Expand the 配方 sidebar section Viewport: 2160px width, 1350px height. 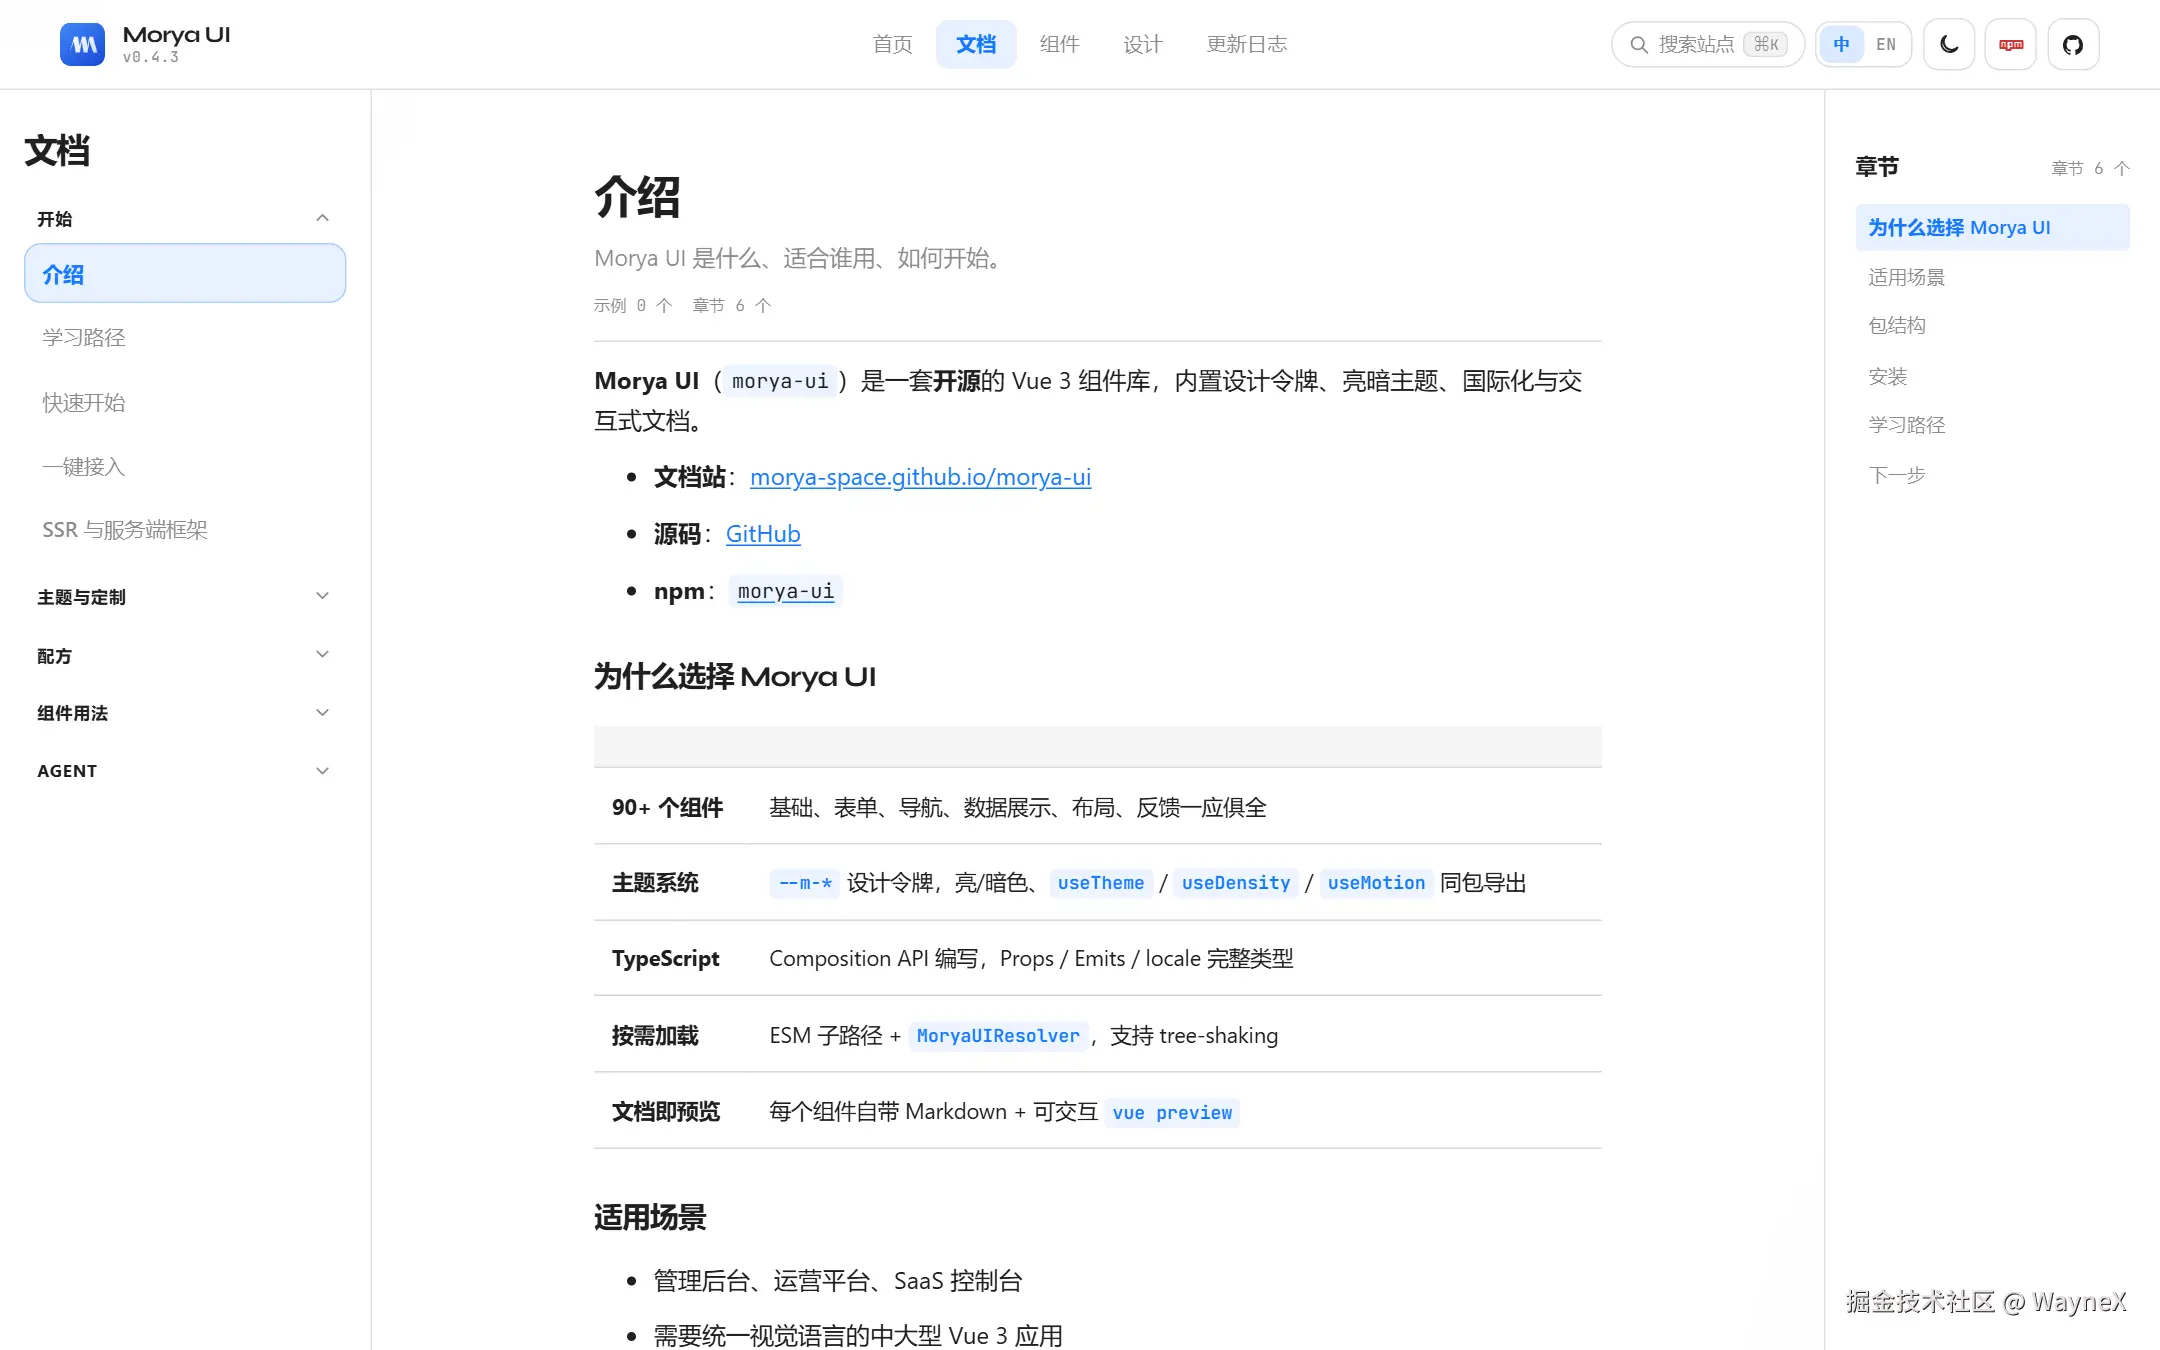pyautogui.click(x=184, y=655)
